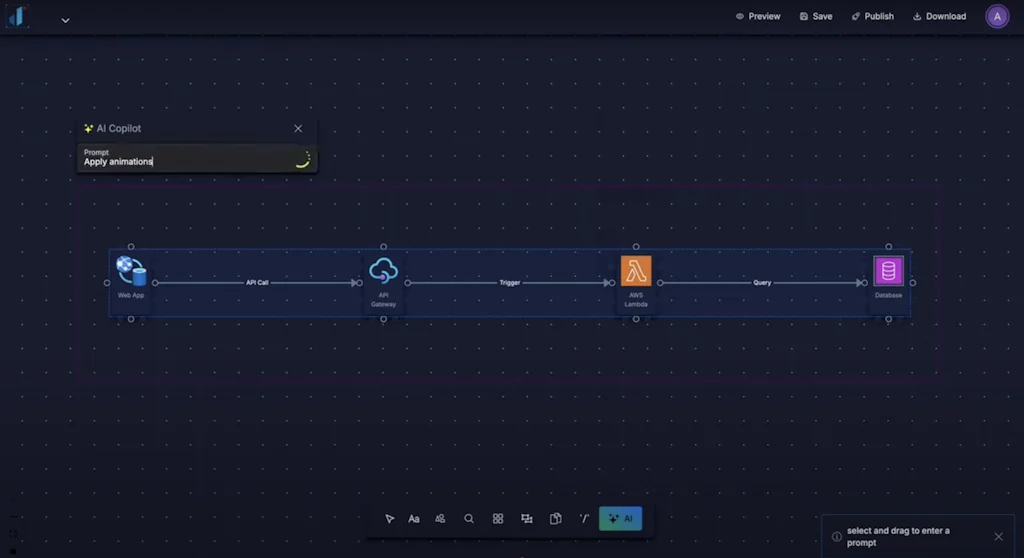
Task: Activate the AI sparkle button
Action: 621,519
